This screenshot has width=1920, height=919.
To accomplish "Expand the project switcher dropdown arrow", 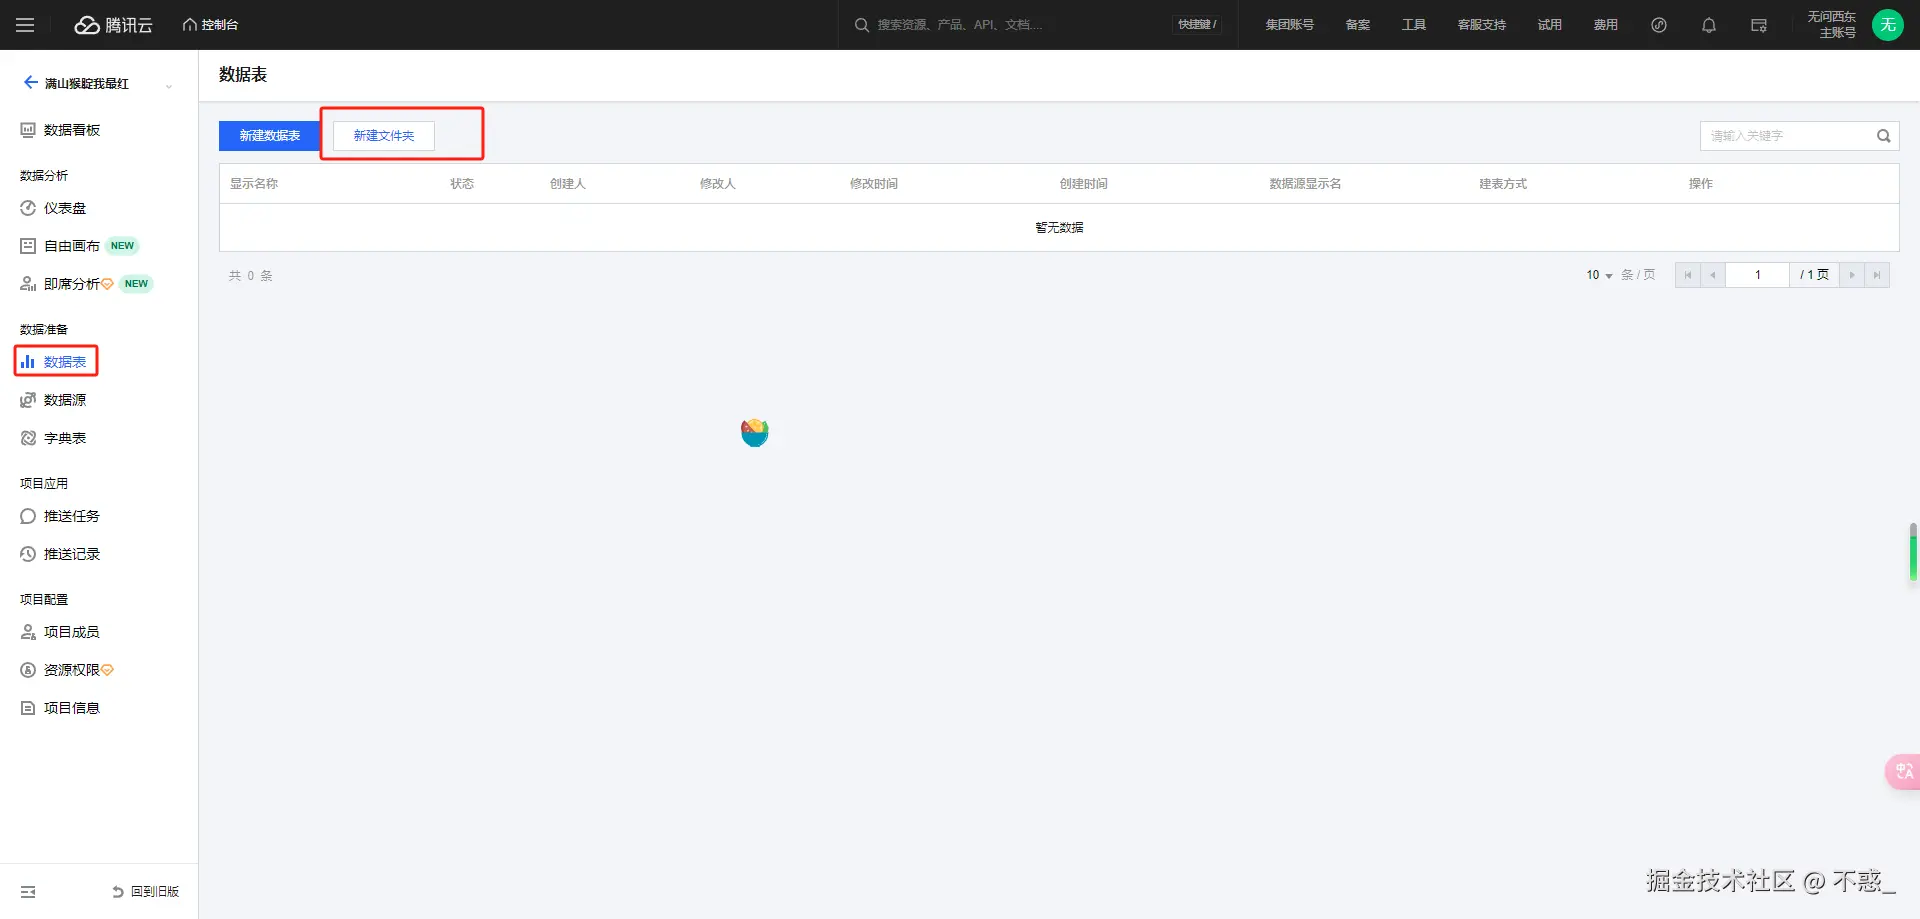I will click(x=169, y=85).
